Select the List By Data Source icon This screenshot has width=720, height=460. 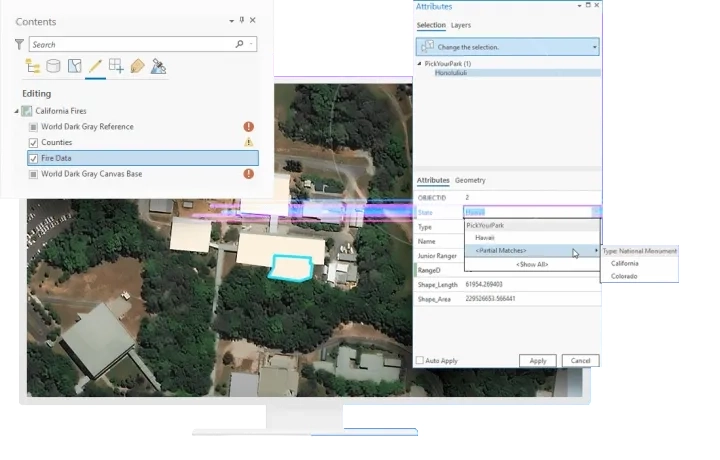coord(53,67)
